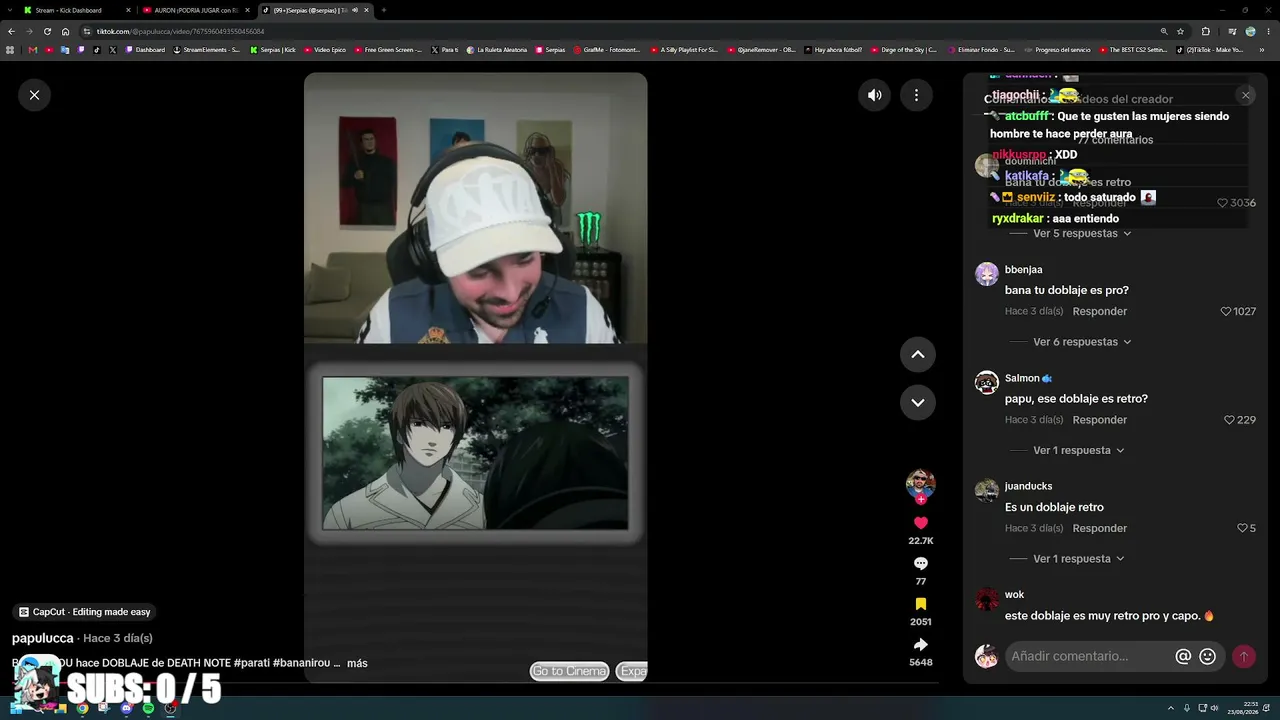
Task: Expand the 1 reply under juanducks
Action: coord(1079,559)
